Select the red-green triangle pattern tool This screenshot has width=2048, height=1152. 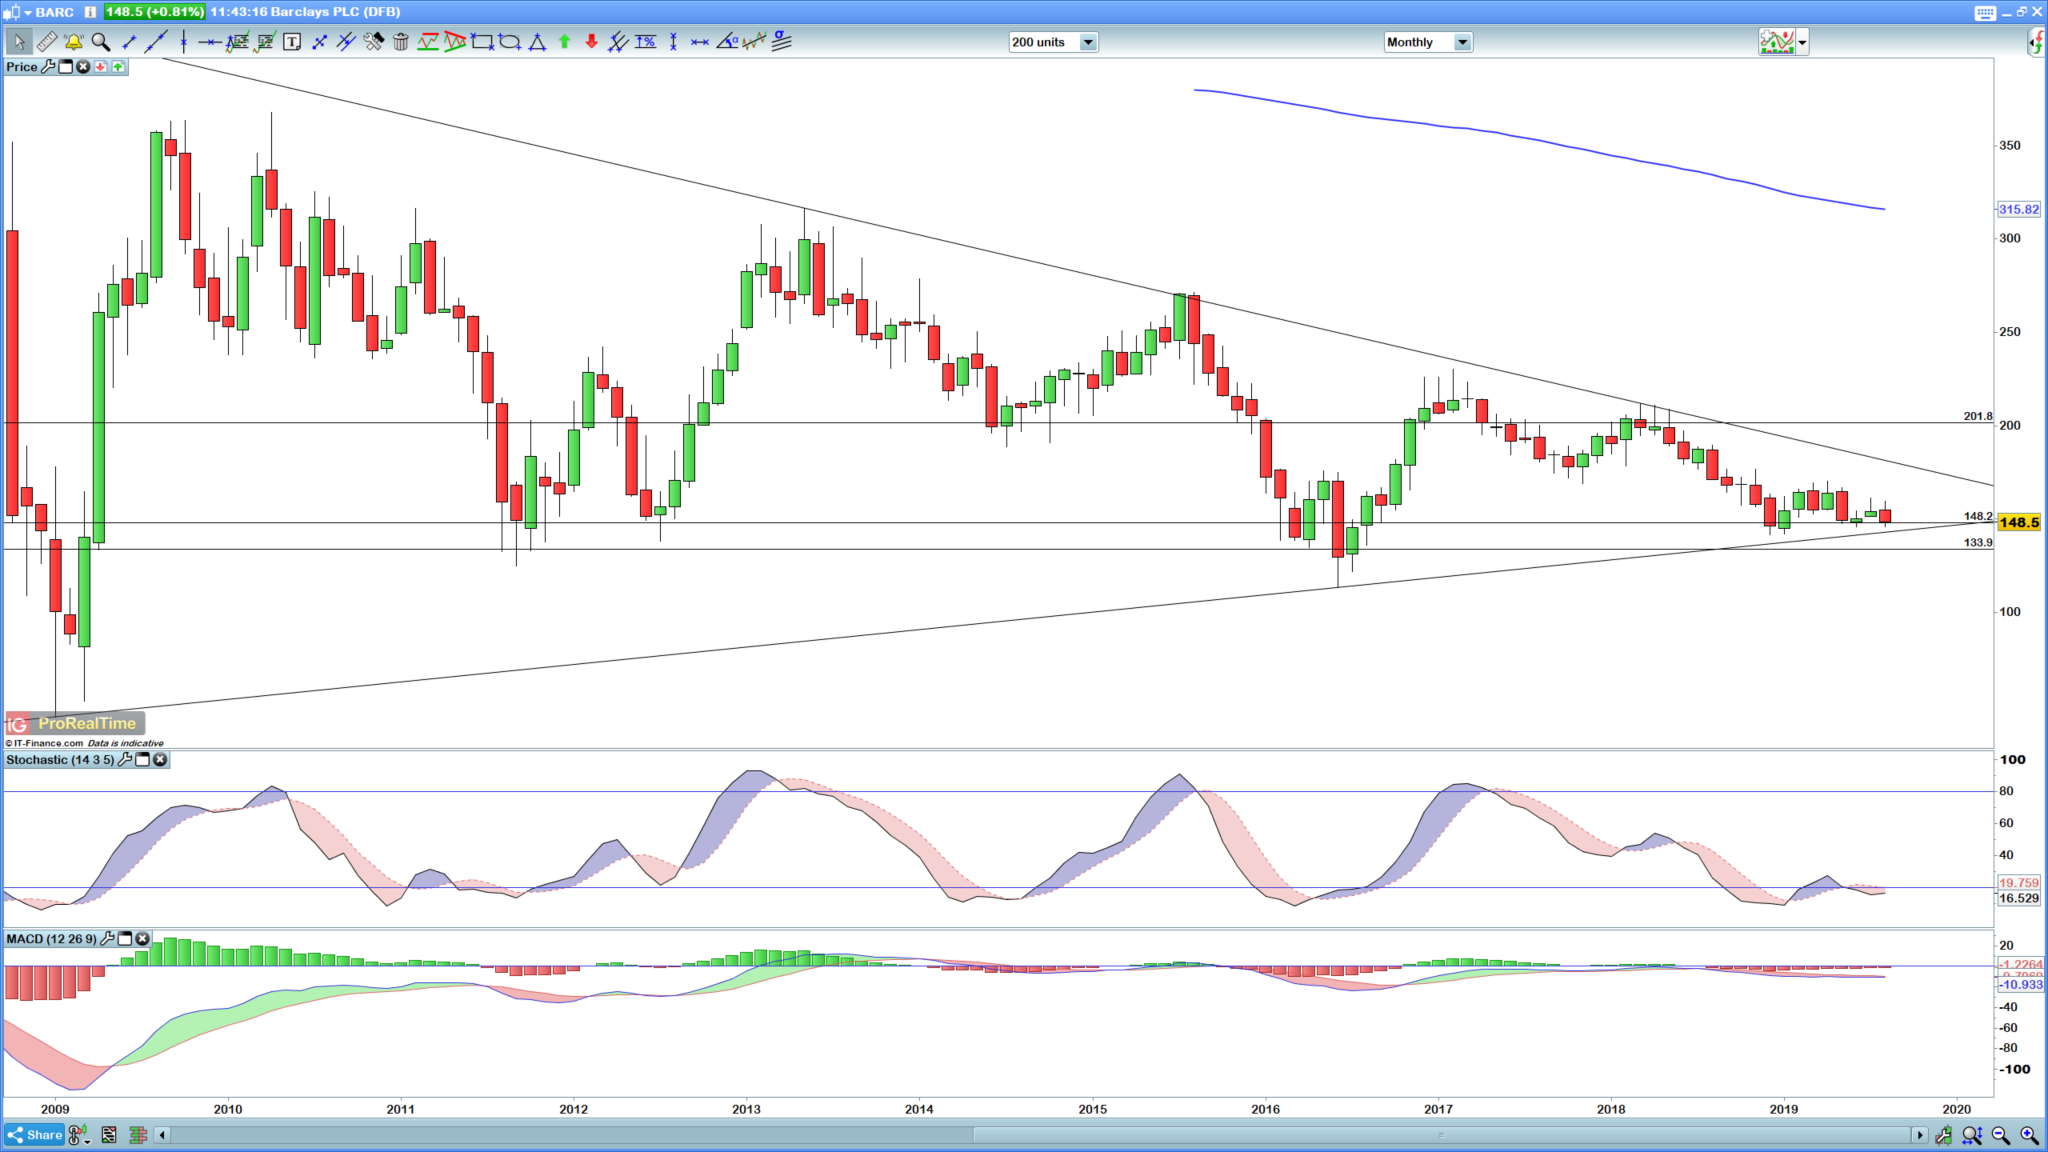pyautogui.click(x=455, y=42)
